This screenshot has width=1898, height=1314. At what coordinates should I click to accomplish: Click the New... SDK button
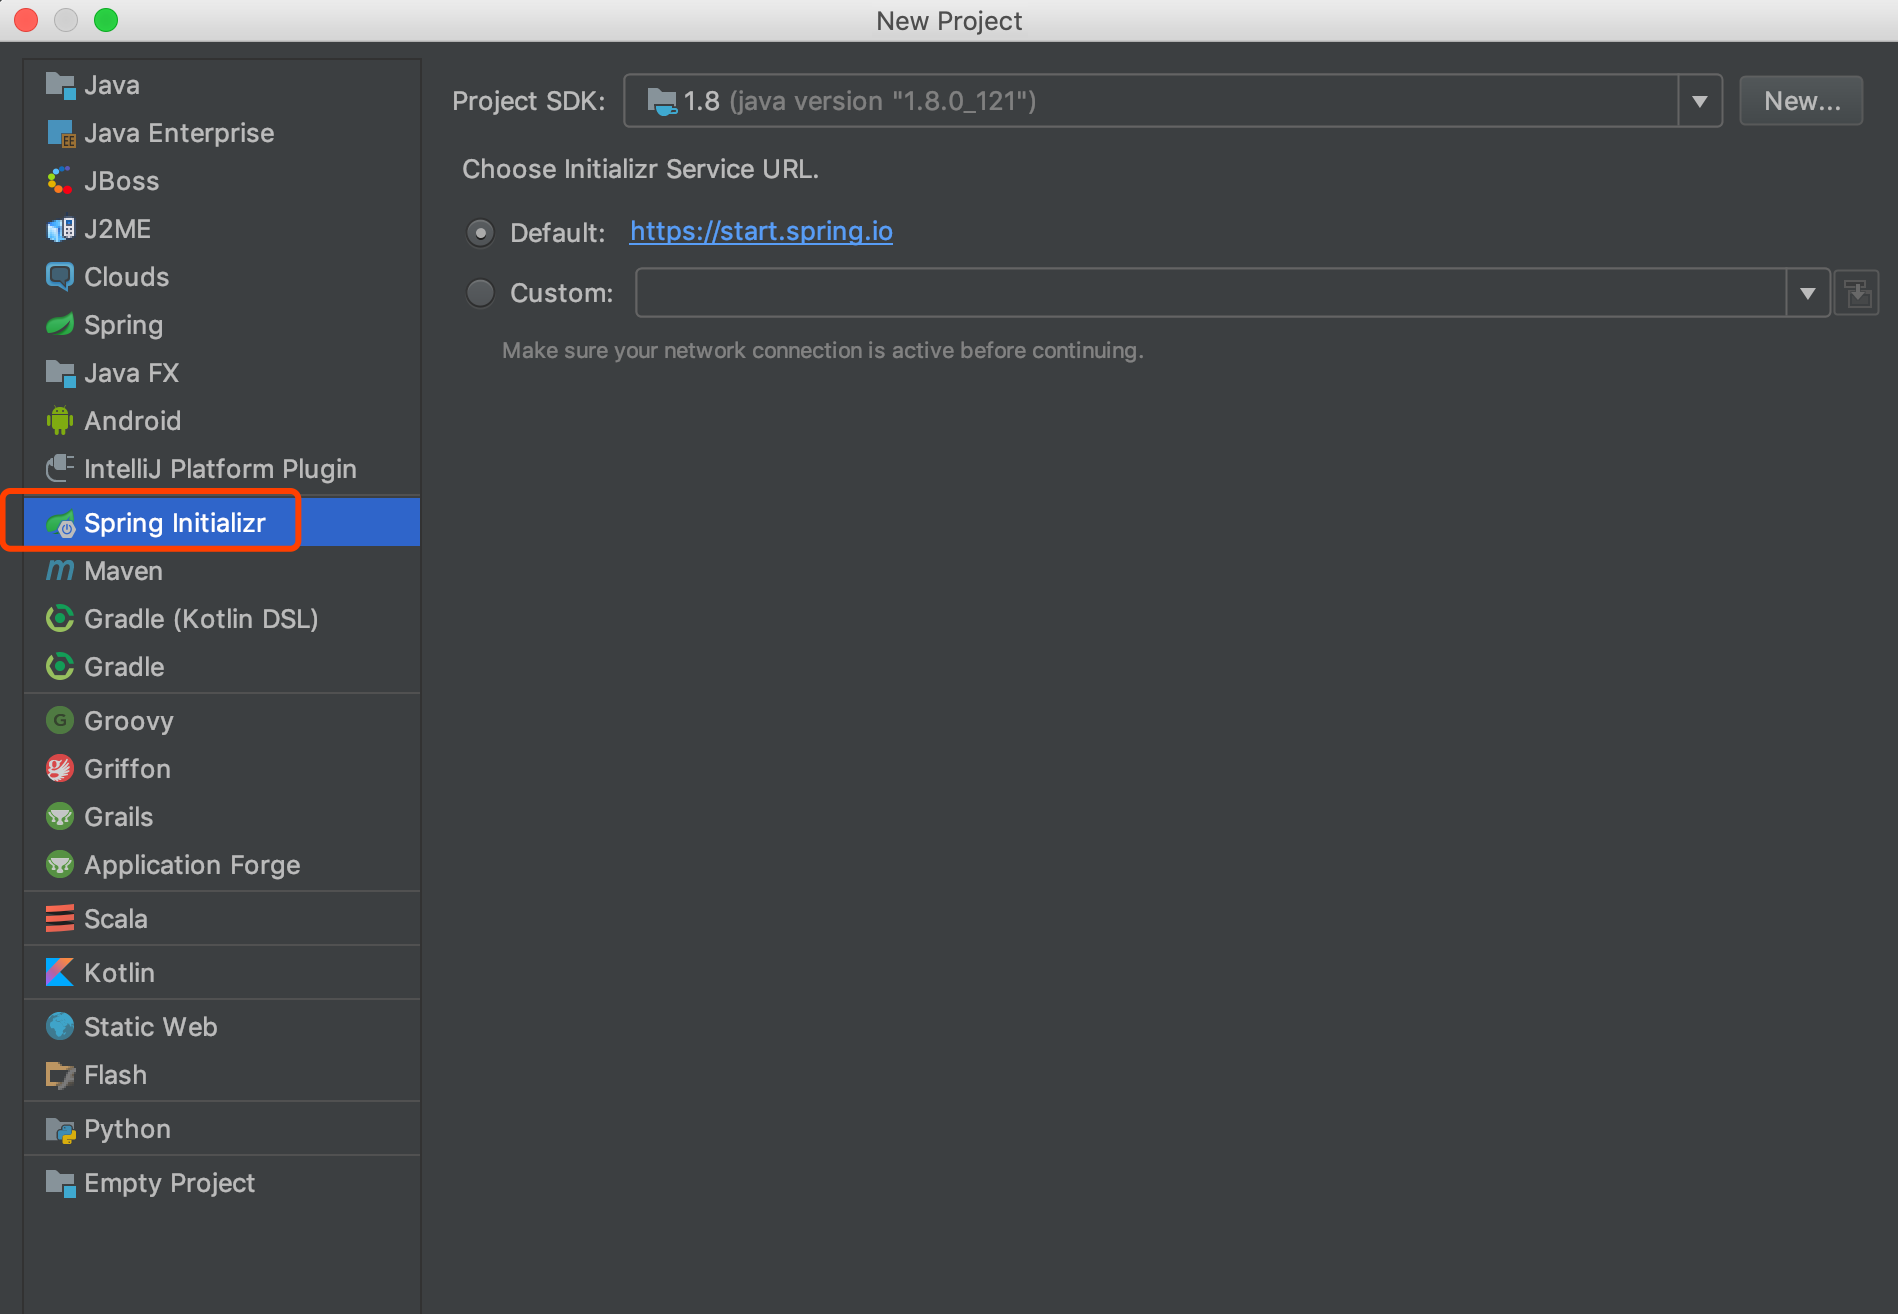1801,101
